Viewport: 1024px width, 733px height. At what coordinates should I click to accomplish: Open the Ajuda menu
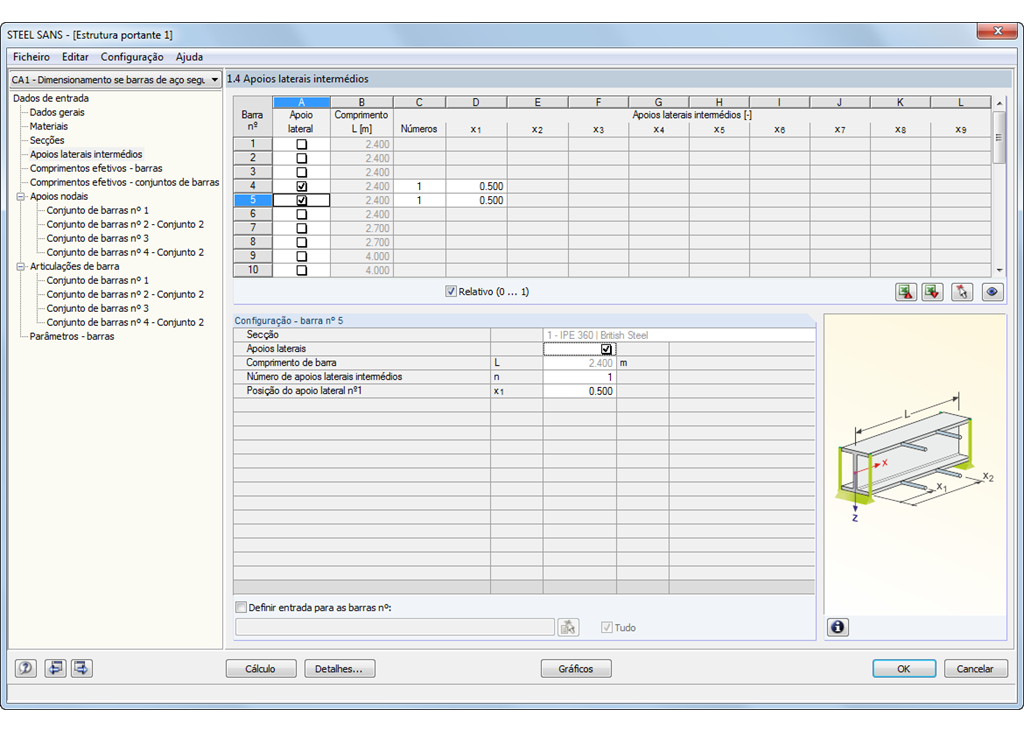[189, 57]
